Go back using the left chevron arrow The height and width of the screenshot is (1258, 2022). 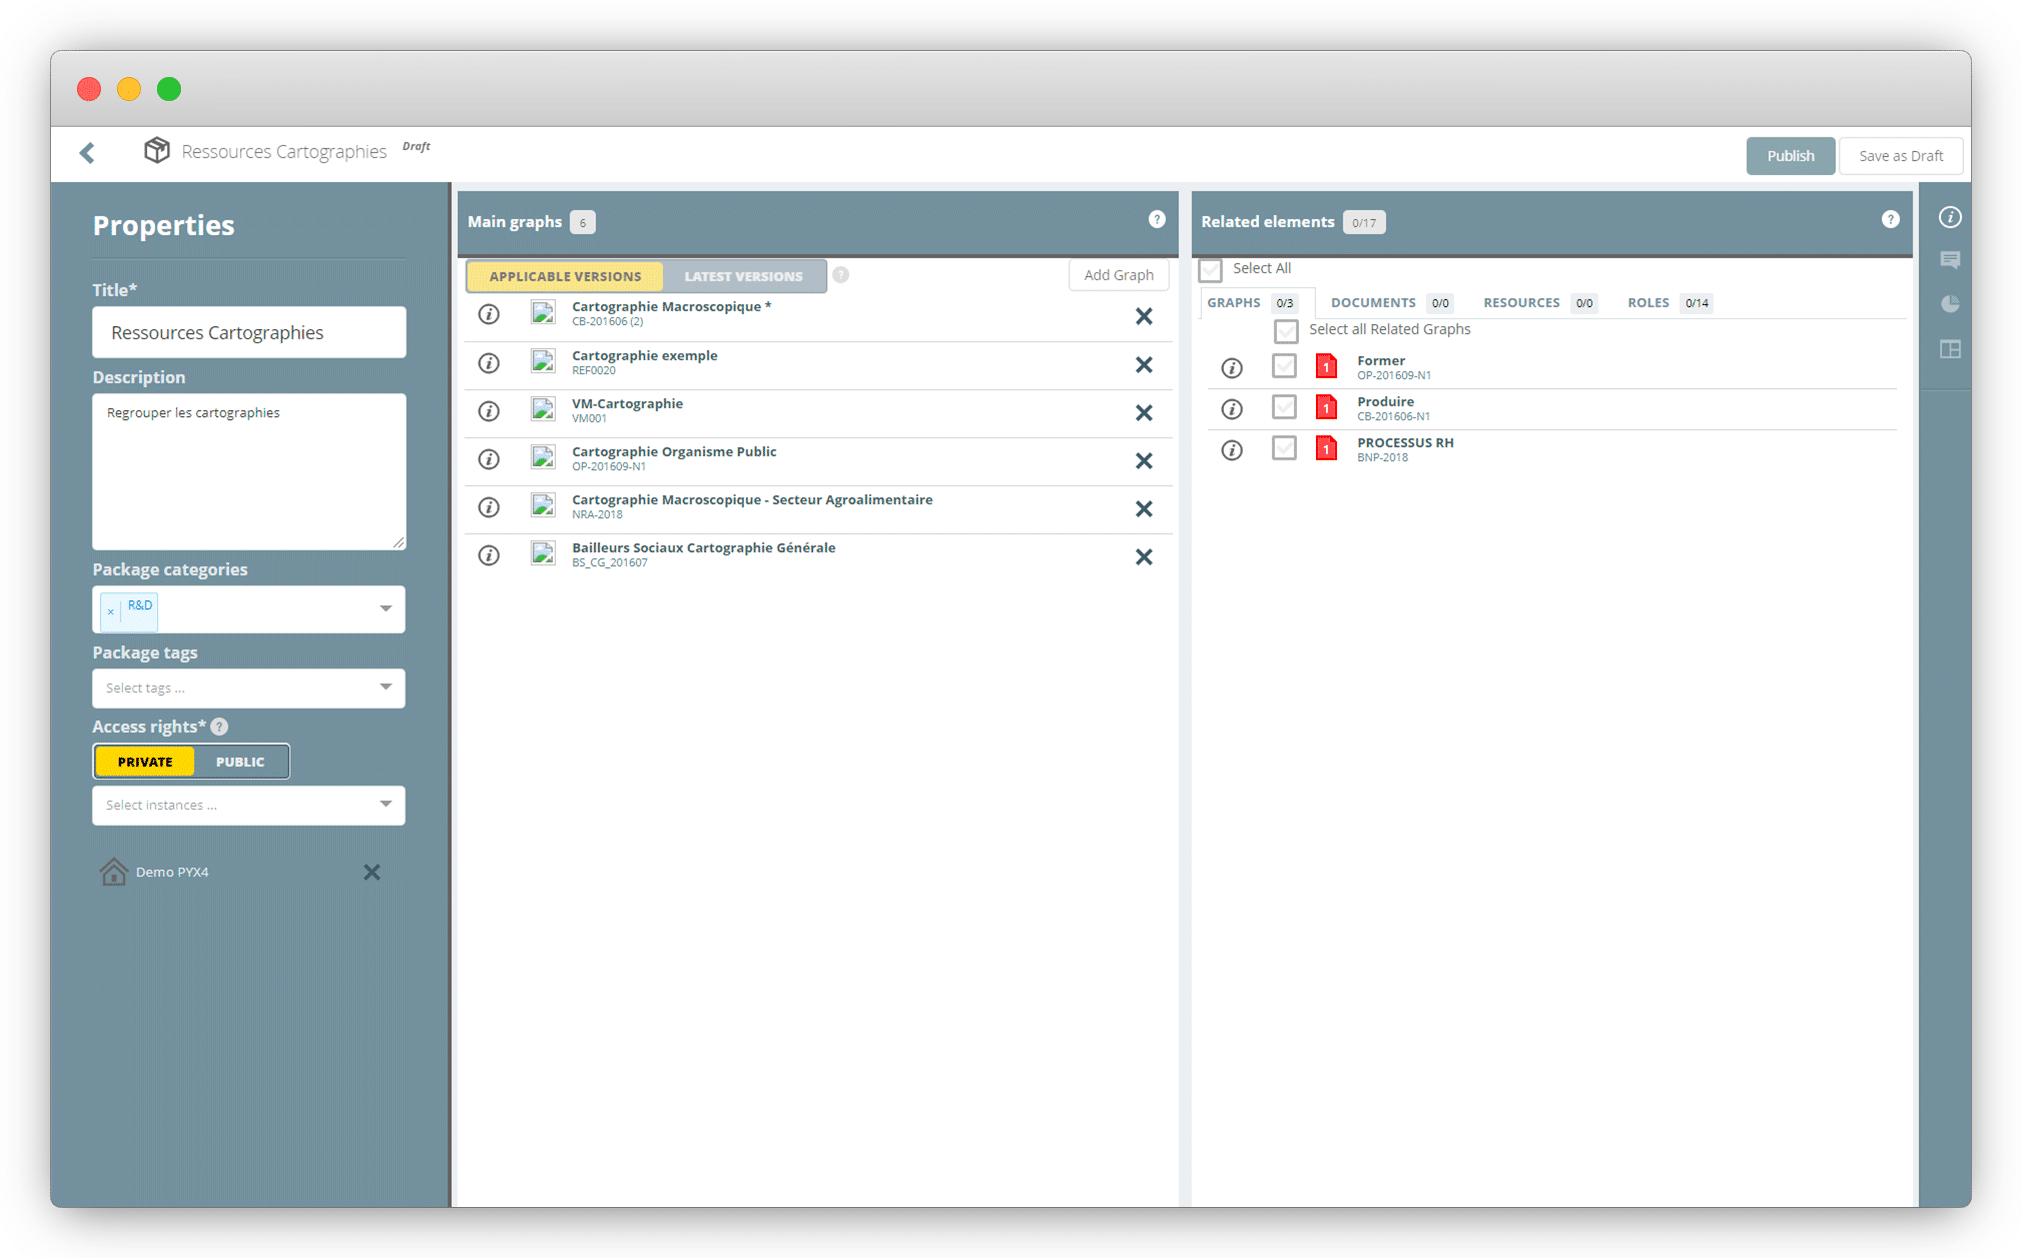click(x=88, y=152)
